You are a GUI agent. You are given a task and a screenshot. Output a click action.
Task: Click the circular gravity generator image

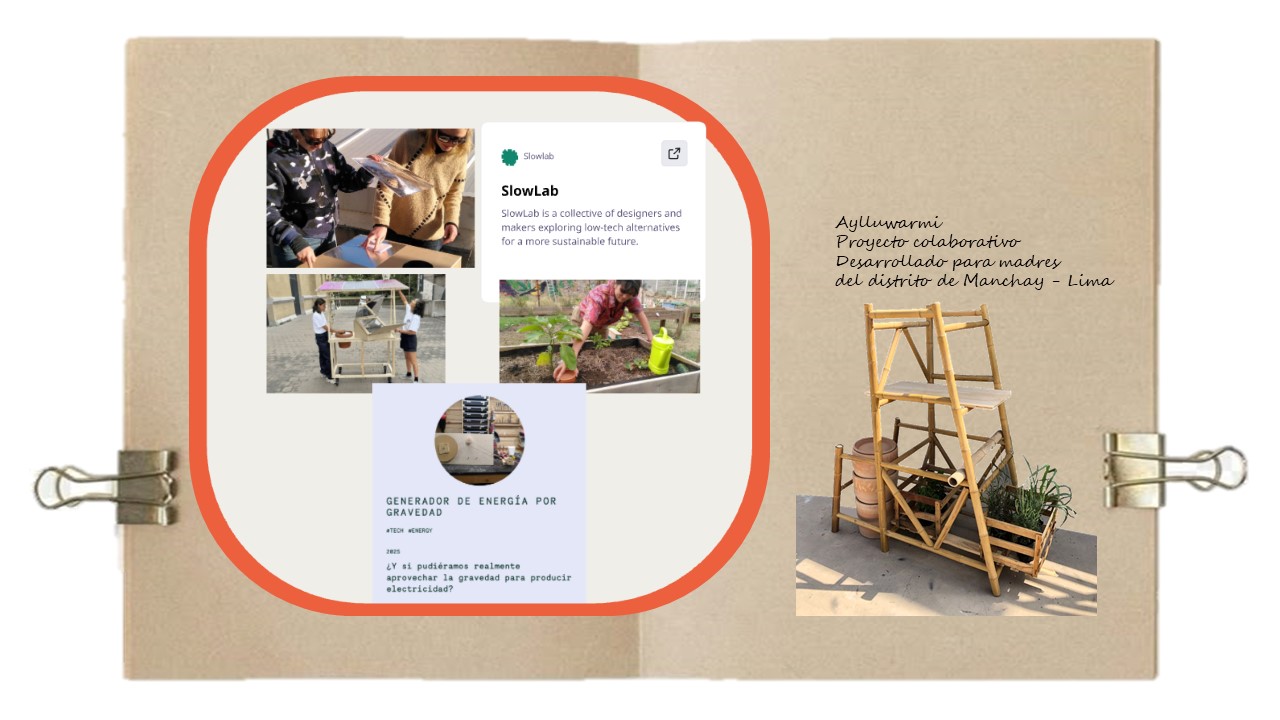(479, 440)
